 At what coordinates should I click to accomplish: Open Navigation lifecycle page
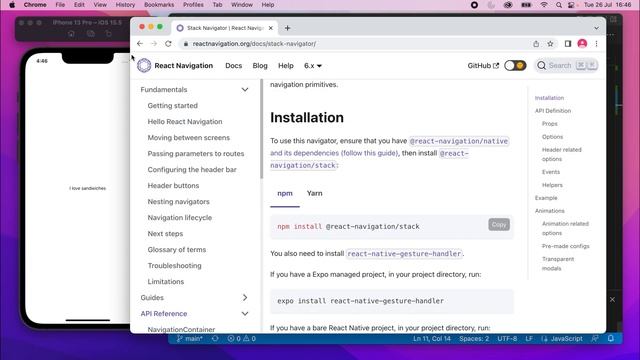coord(180,218)
